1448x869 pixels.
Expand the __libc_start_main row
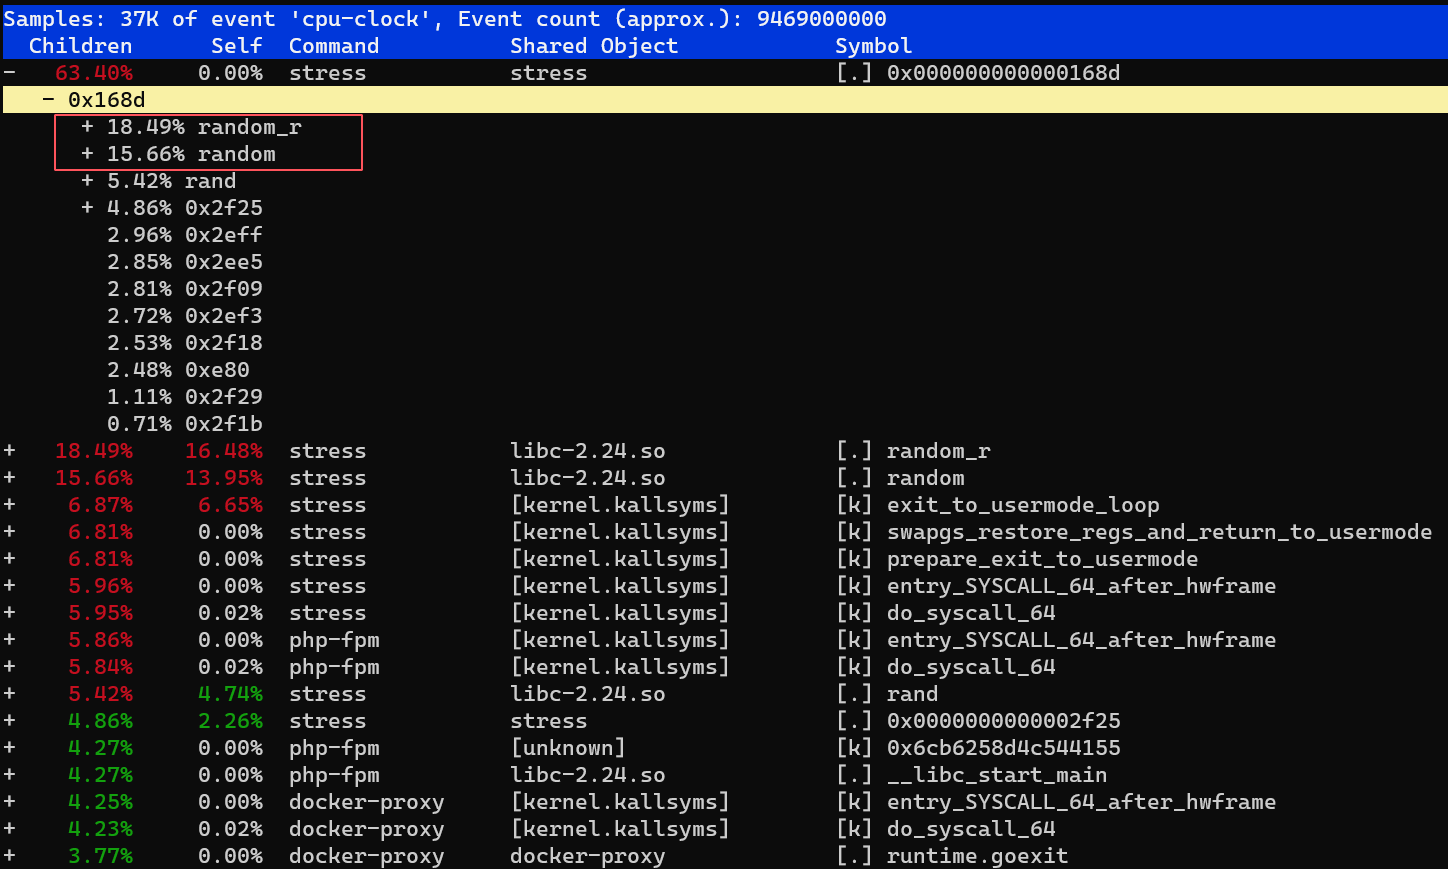9,775
